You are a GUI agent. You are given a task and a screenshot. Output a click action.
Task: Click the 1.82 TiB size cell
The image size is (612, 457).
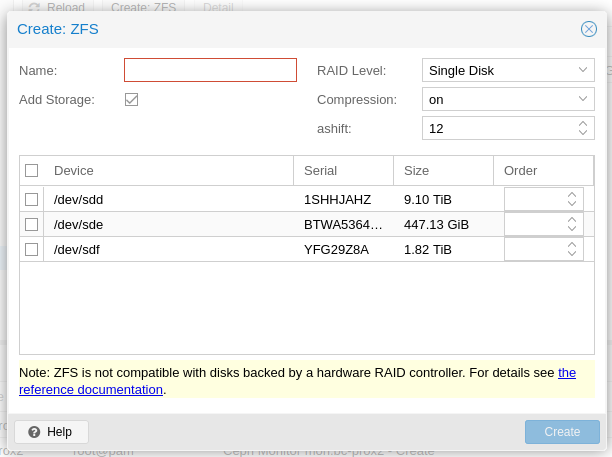point(428,249)
